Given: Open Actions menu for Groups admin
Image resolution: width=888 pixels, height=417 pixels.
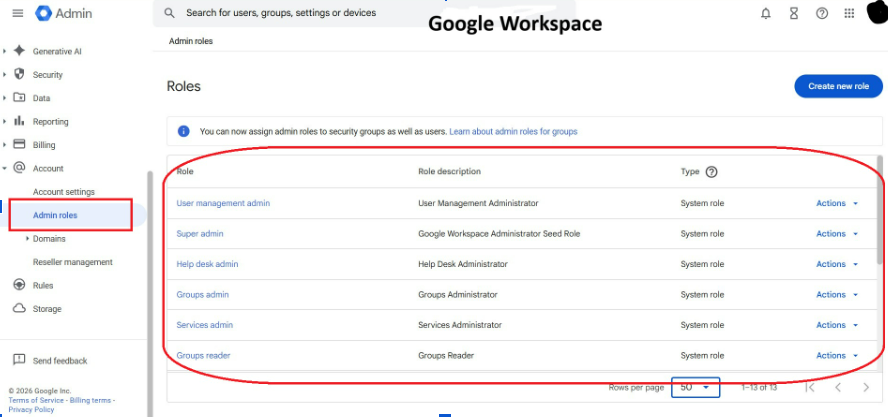Looking at the screenshot, I should (x=837, y=295).
